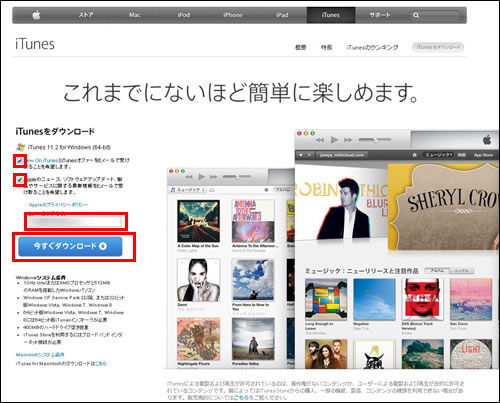This screenshot has width=500, height=403.
Task: Open the iPad navigation tab
Action: point(282,15)
